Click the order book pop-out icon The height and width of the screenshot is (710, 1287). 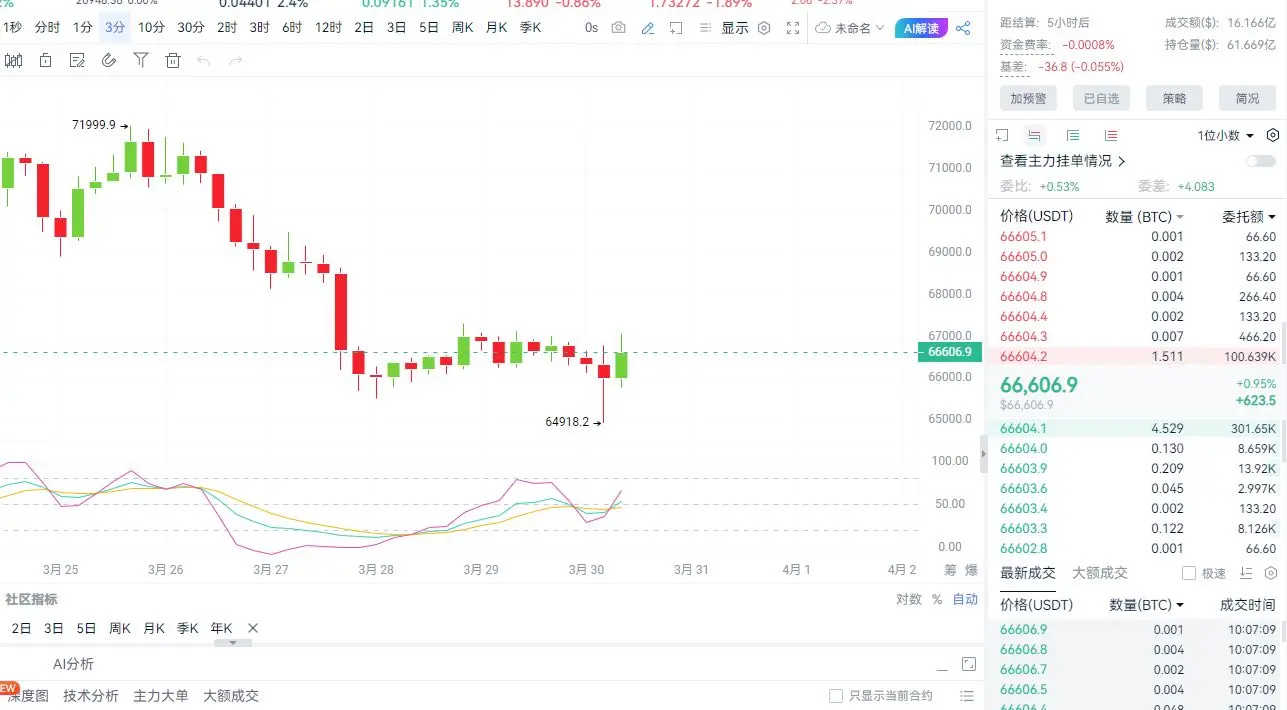[x=1002, y=135]
